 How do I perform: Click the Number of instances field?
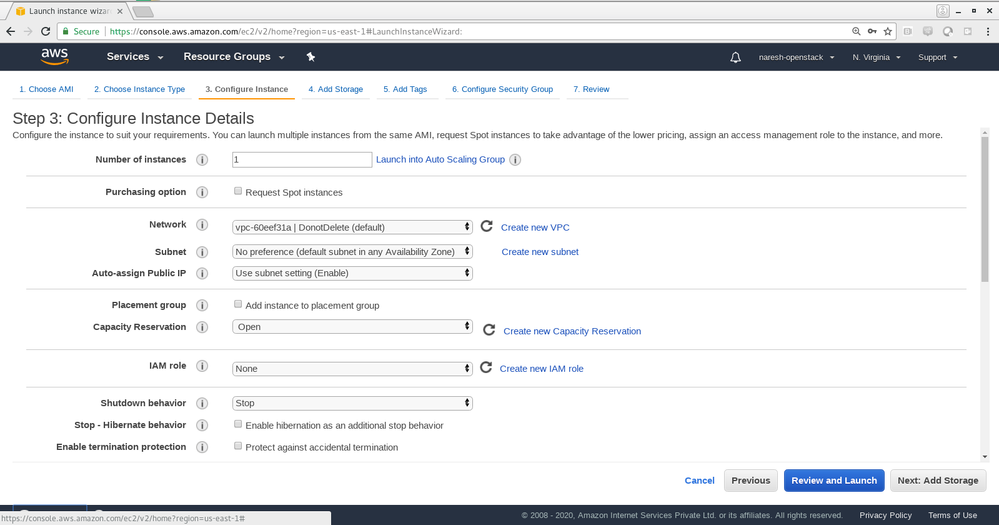click(302, 160)
